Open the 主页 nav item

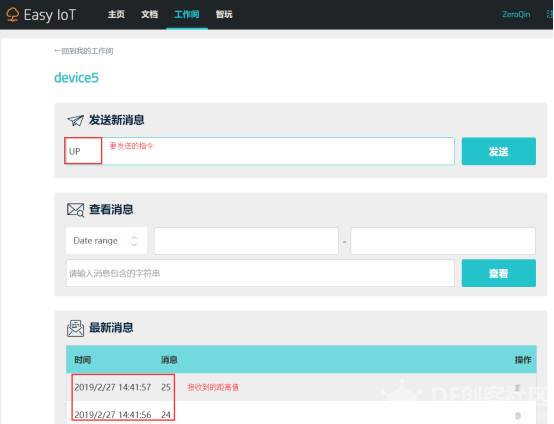tap(116, 14)
